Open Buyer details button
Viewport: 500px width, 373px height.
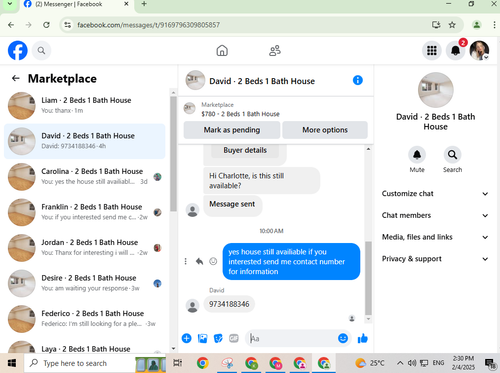tap(245, 150)
